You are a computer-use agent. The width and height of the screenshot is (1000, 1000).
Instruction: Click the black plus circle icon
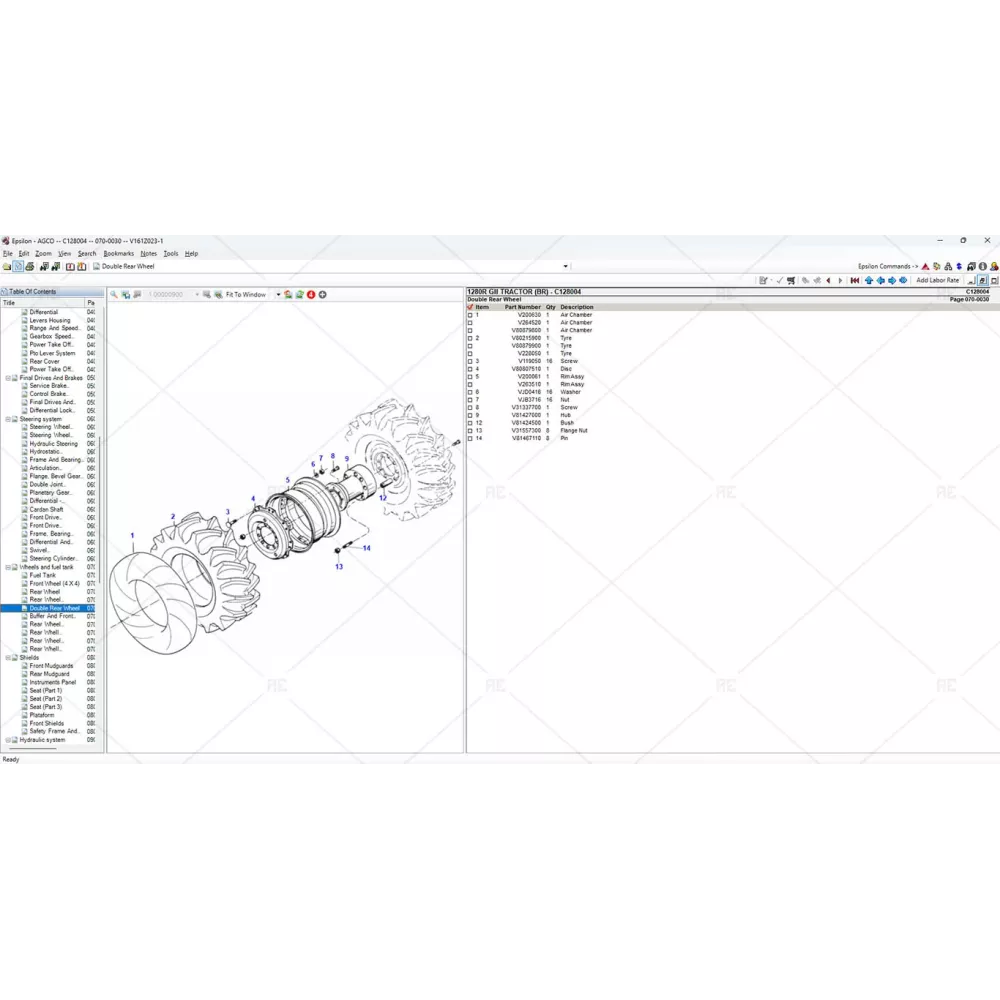[322, 295]
